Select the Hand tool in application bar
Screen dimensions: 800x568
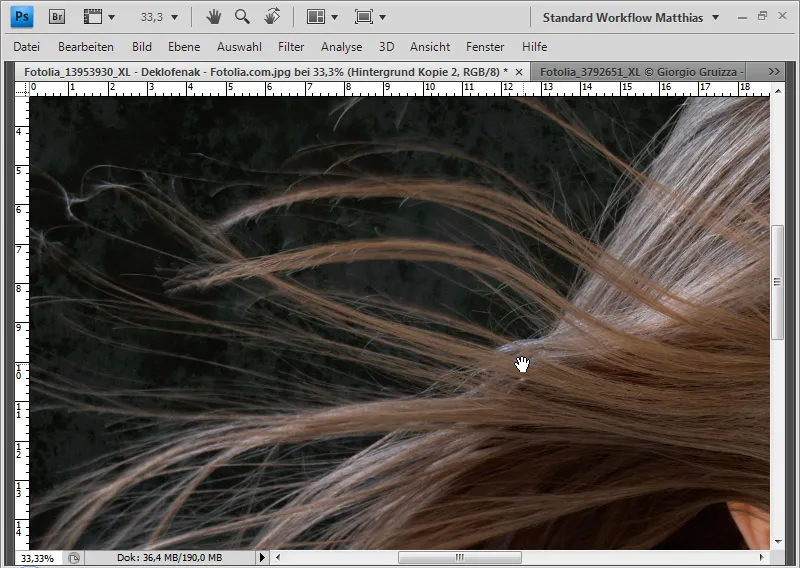[x=214, y=17]
